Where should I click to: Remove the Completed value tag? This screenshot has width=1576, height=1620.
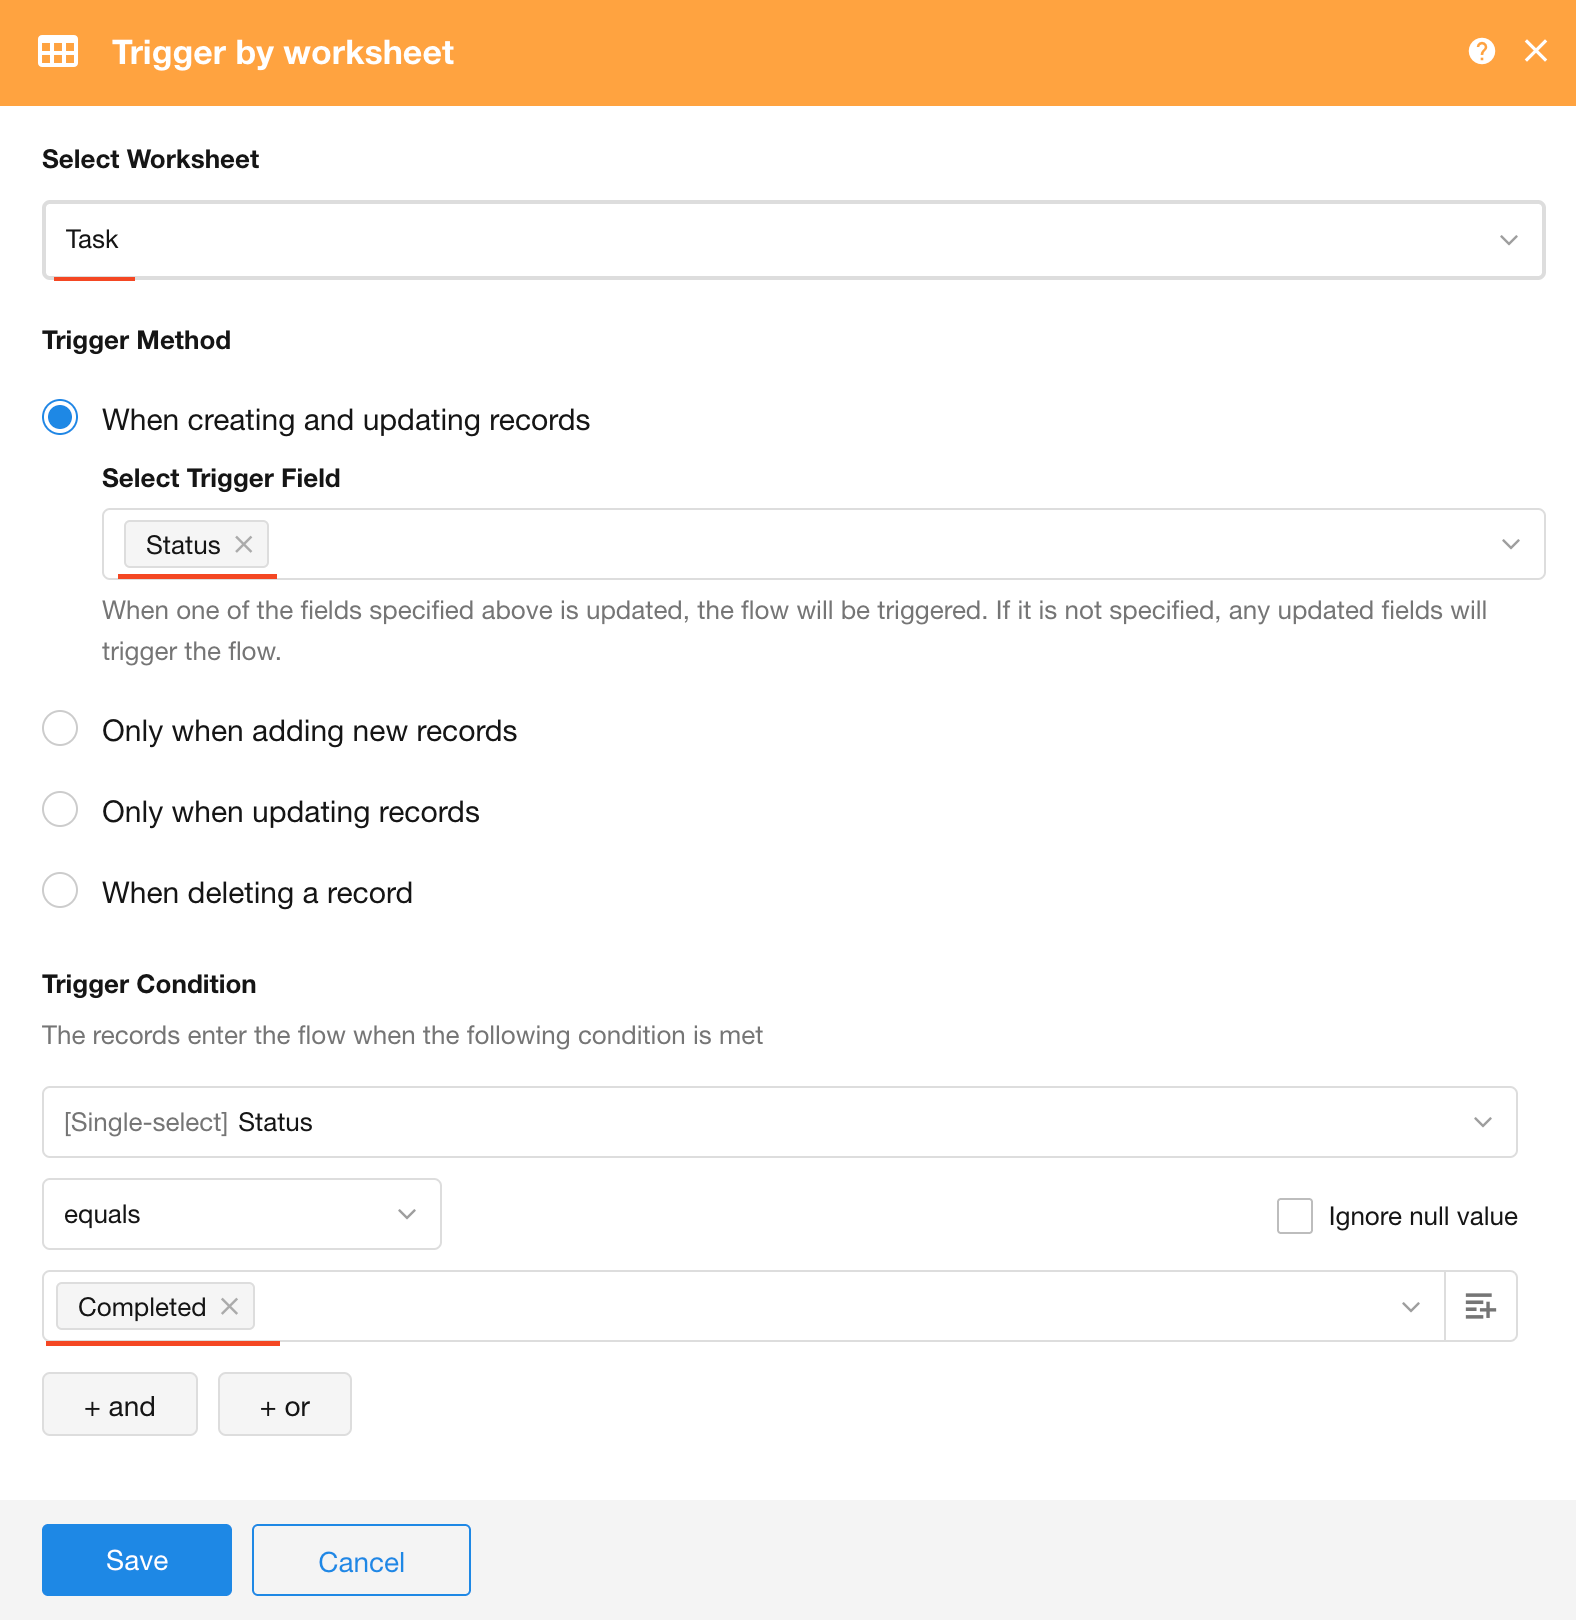[x=230, y=1306]
